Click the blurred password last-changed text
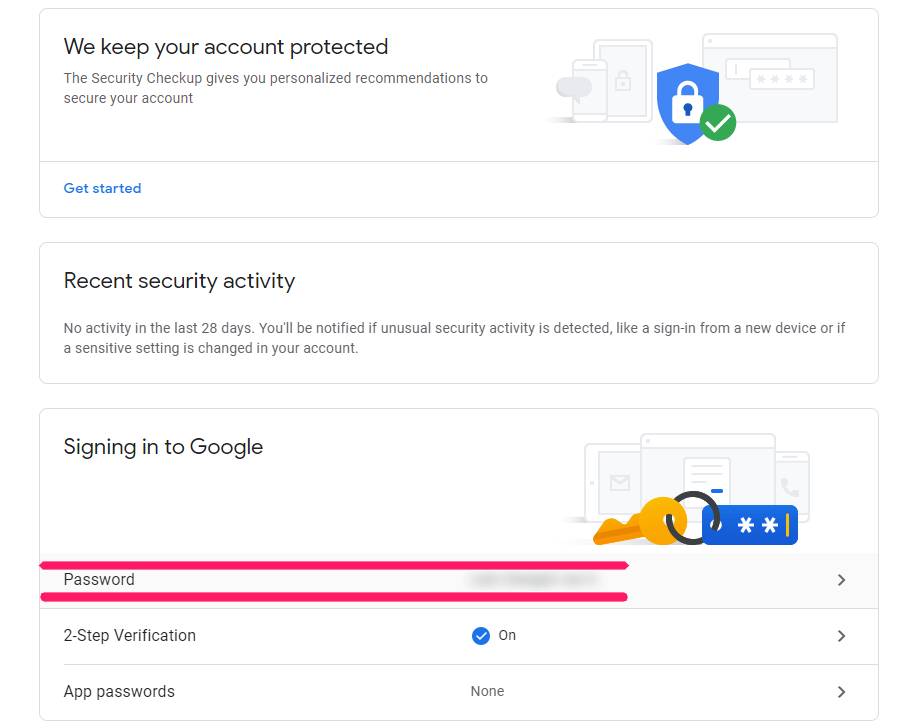Viewport: 907px width, 728px height. pos(532,580)
